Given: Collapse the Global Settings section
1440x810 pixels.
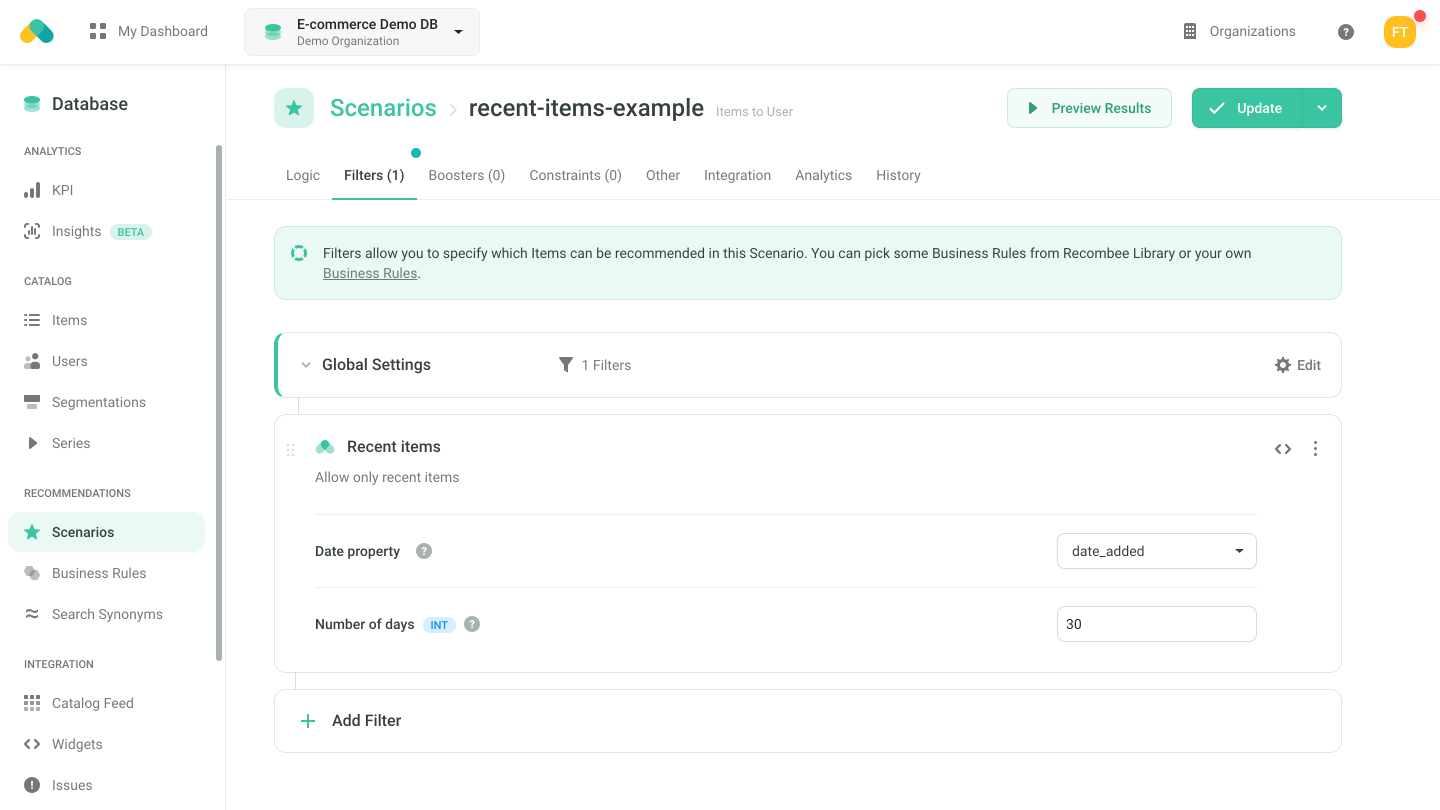Looking at the screenshot, I should click(x=306, y=365).
